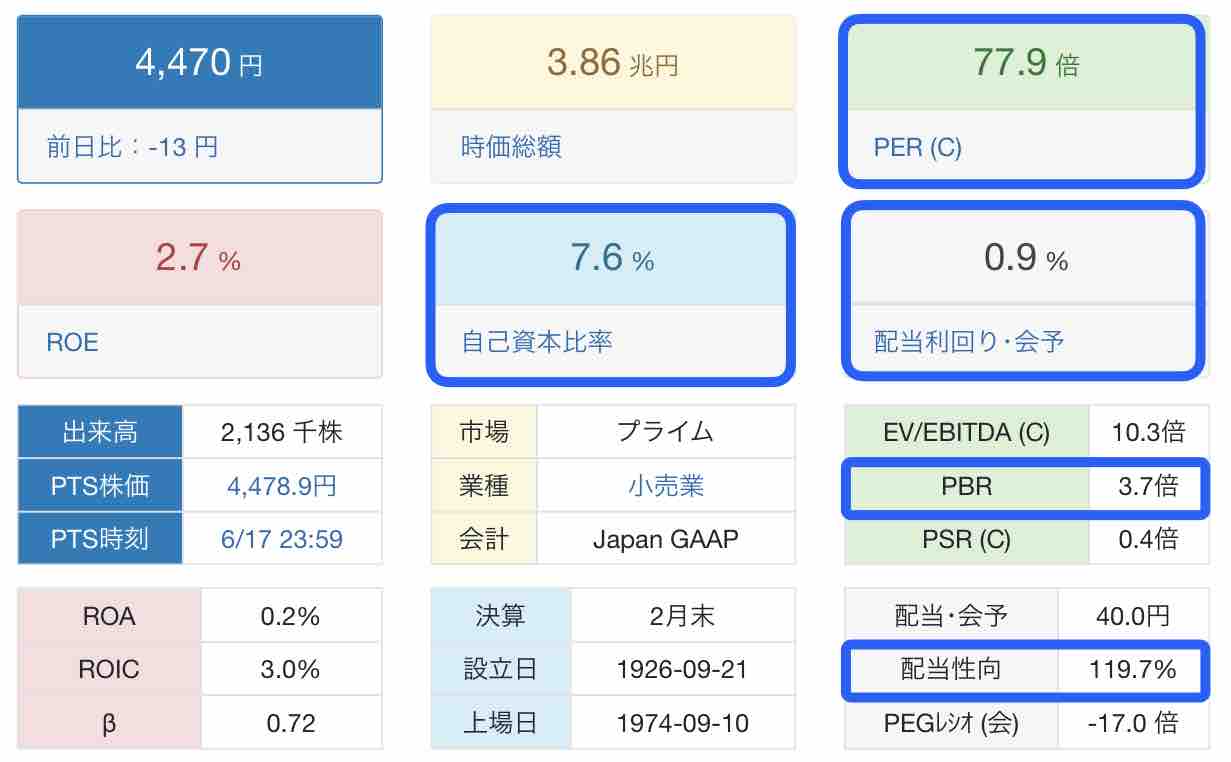Click the 小売業 industry link
Screen dimensions: 1231x762
pyautogui.click(x=666, y=486)
